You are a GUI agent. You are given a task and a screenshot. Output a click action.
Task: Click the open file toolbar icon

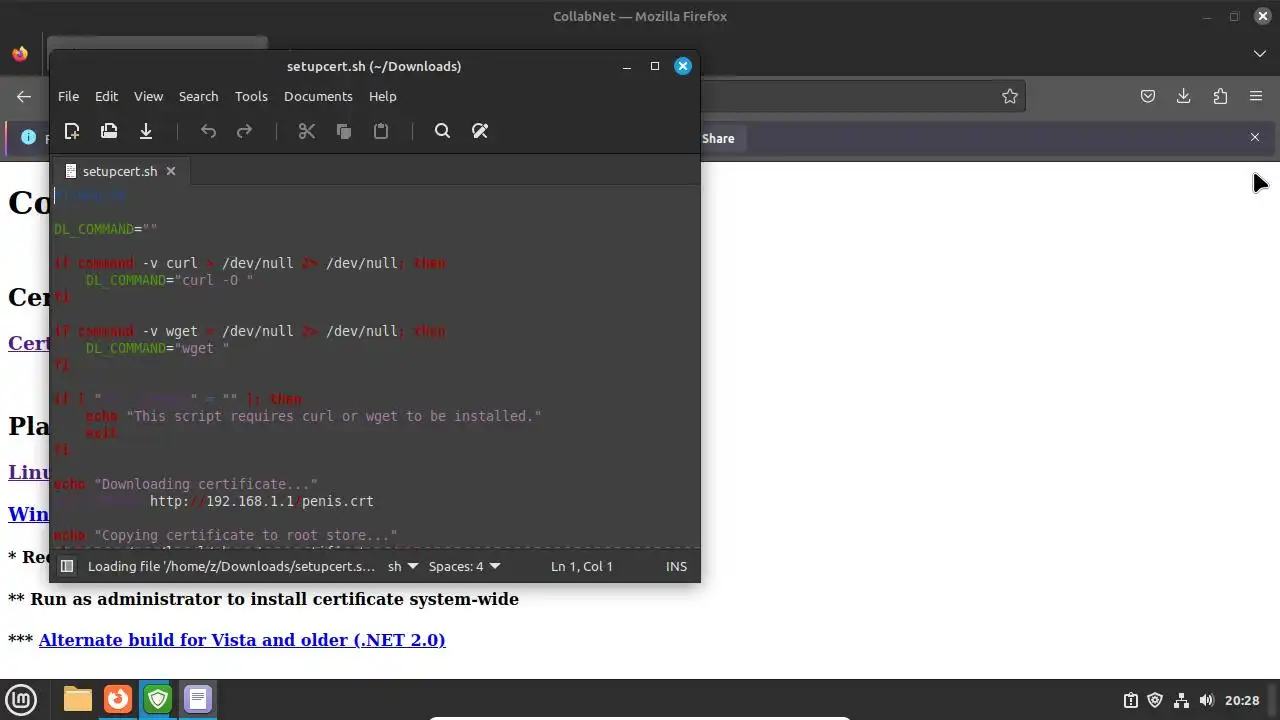(109, 131)
